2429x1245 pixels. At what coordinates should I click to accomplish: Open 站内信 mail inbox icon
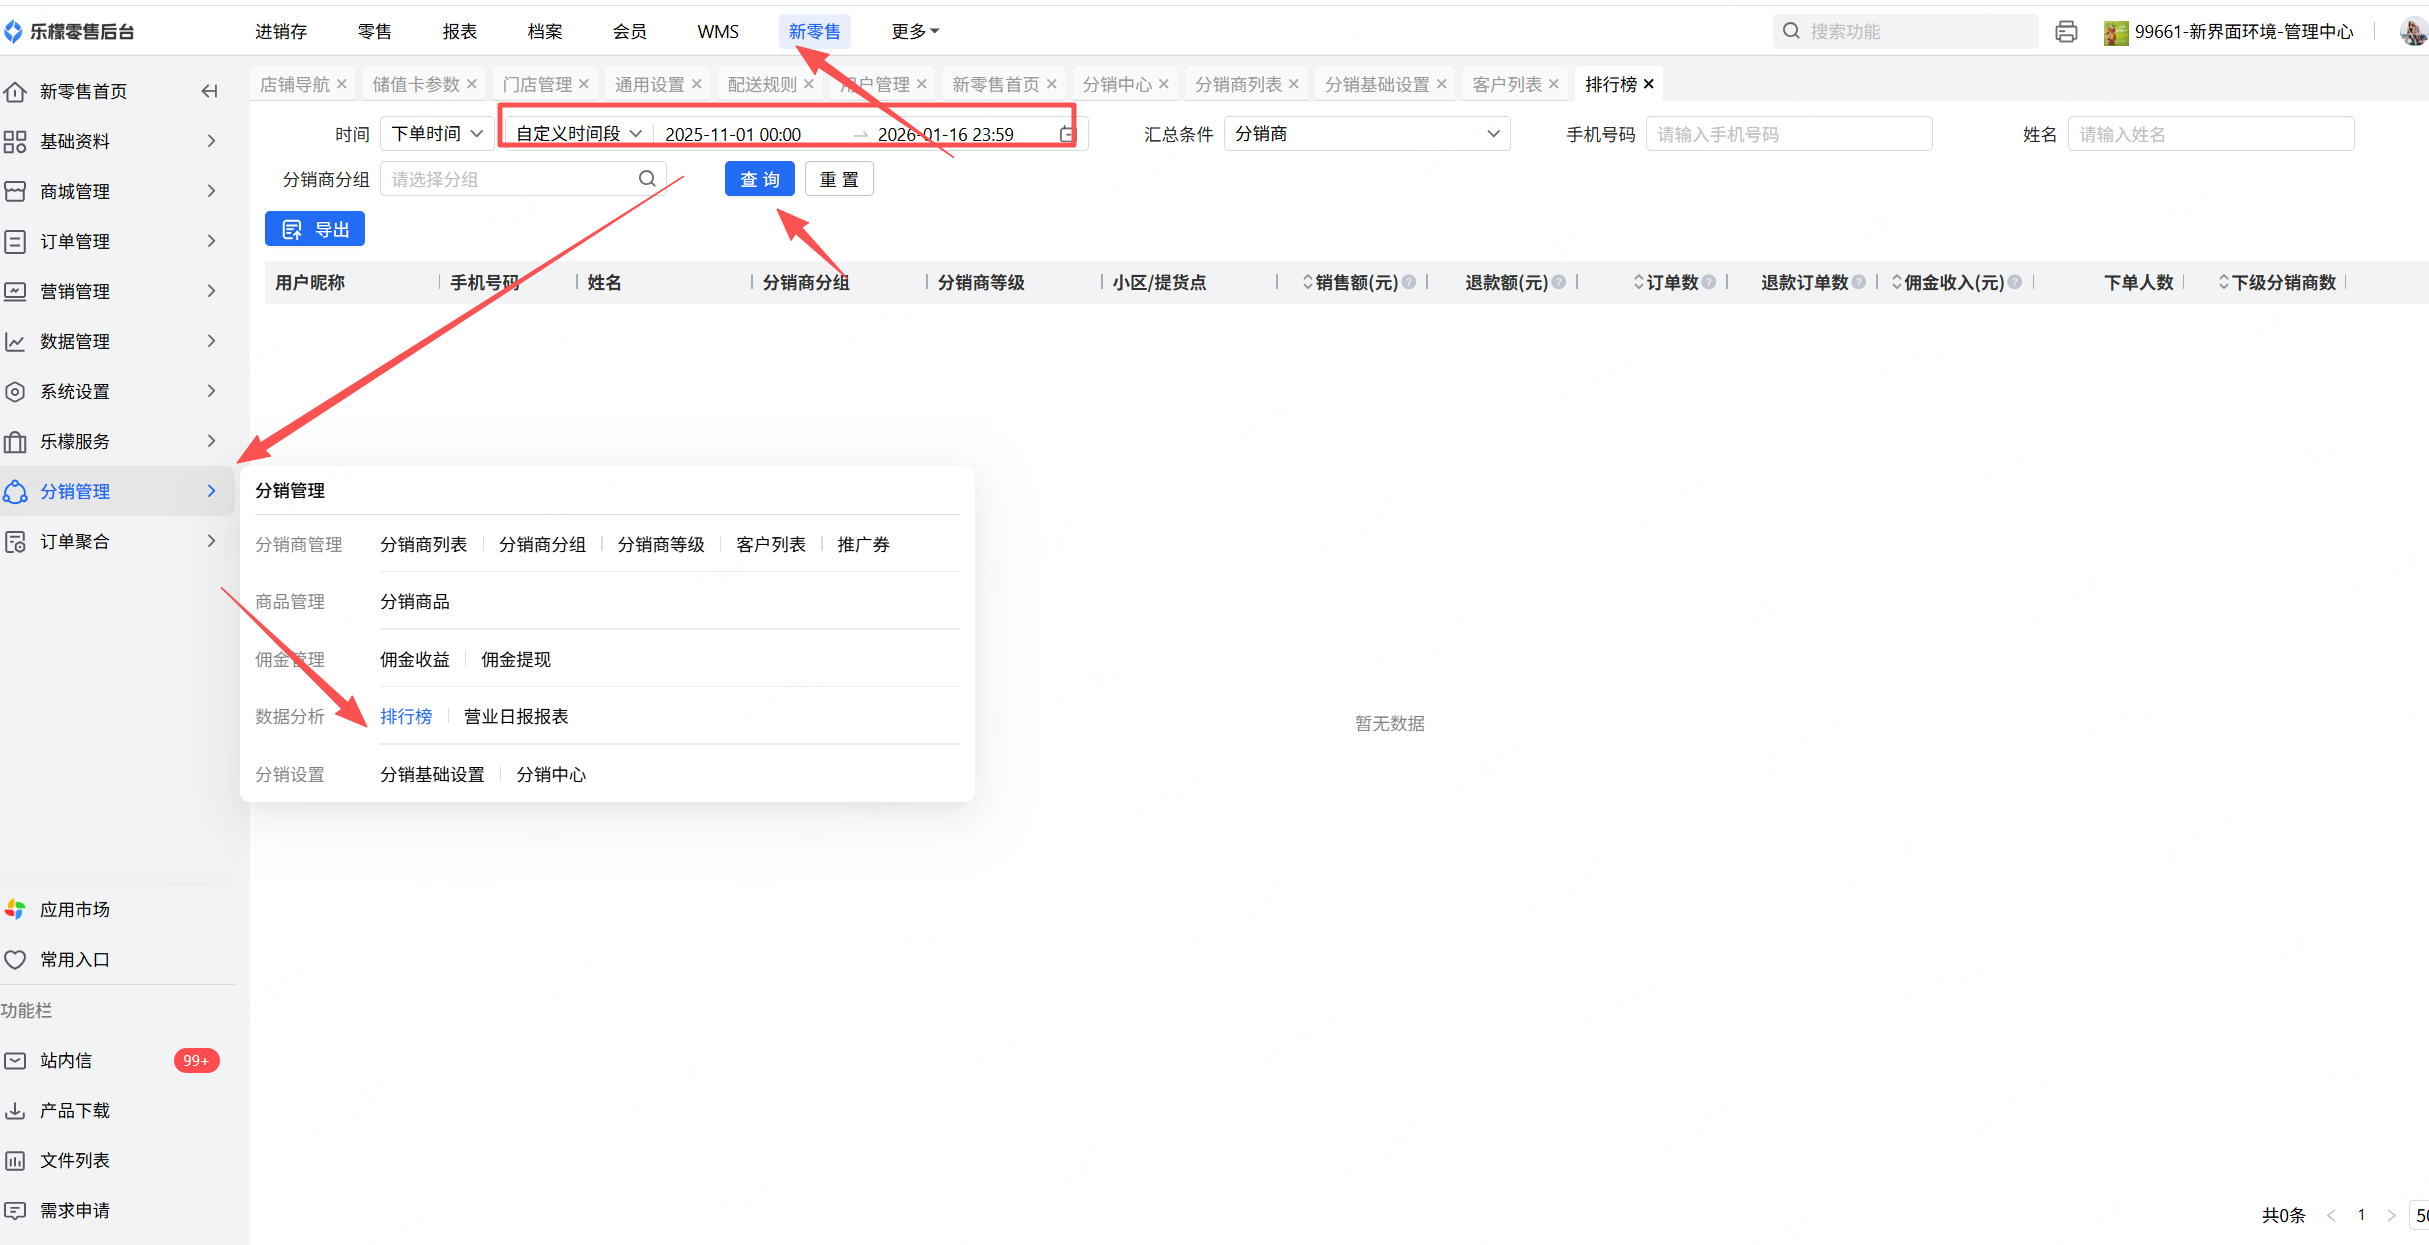(15, 1060)
